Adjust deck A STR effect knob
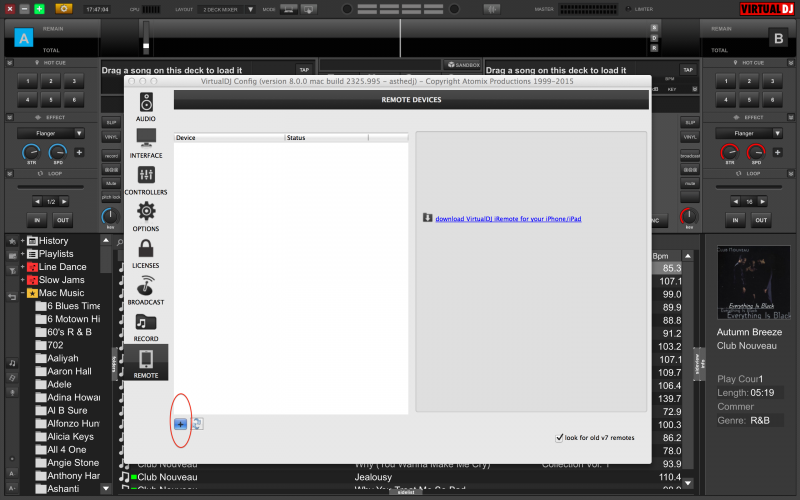 point(31,153)
